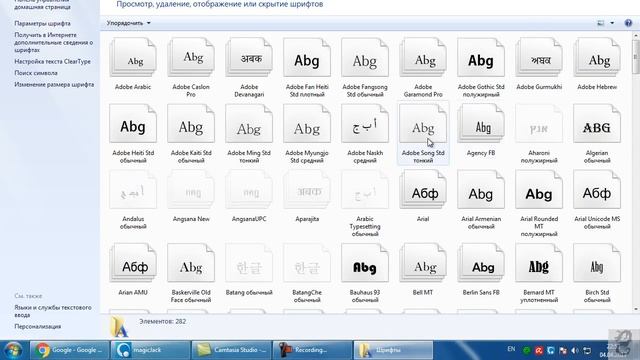Select the Agency FB font icon

pos(481,124)
